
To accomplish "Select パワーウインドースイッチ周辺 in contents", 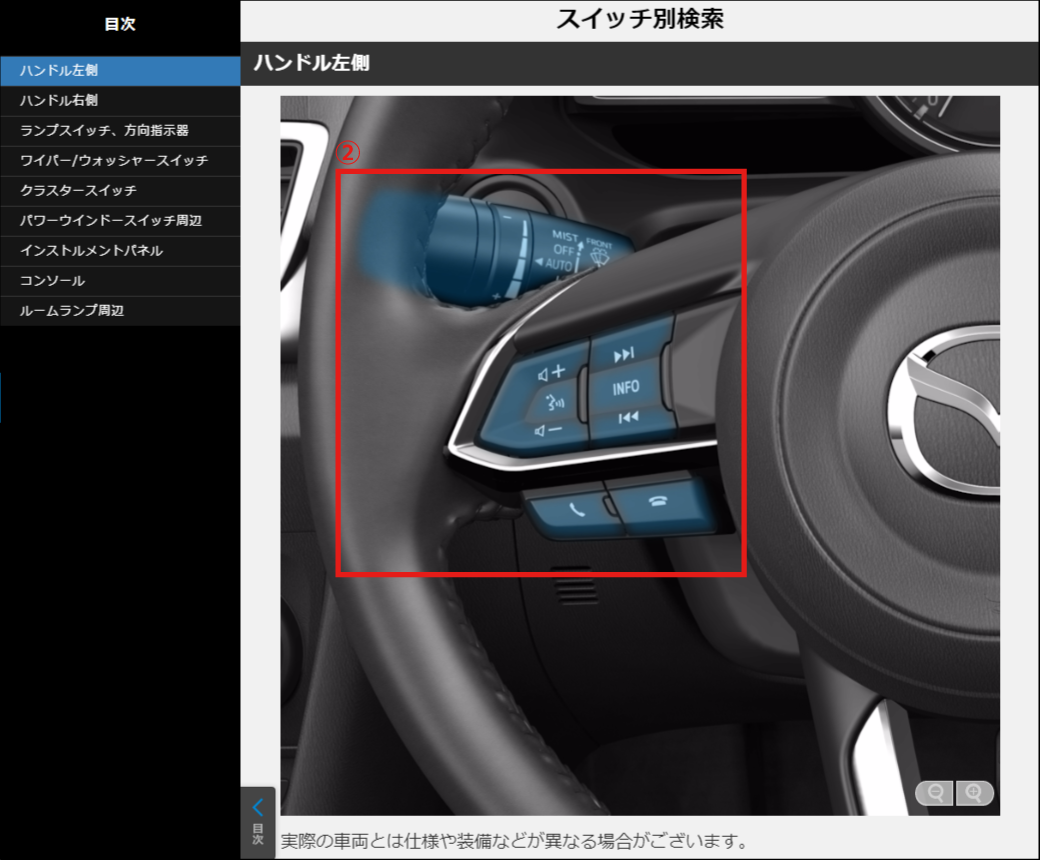I will coord(111,221).
